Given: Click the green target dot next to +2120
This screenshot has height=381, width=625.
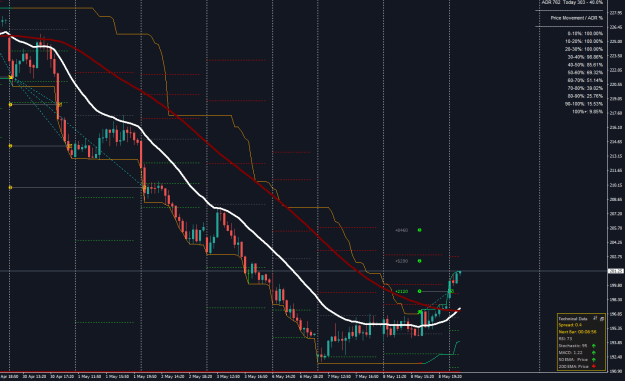Looking at the screenshot, I should 419,291.
